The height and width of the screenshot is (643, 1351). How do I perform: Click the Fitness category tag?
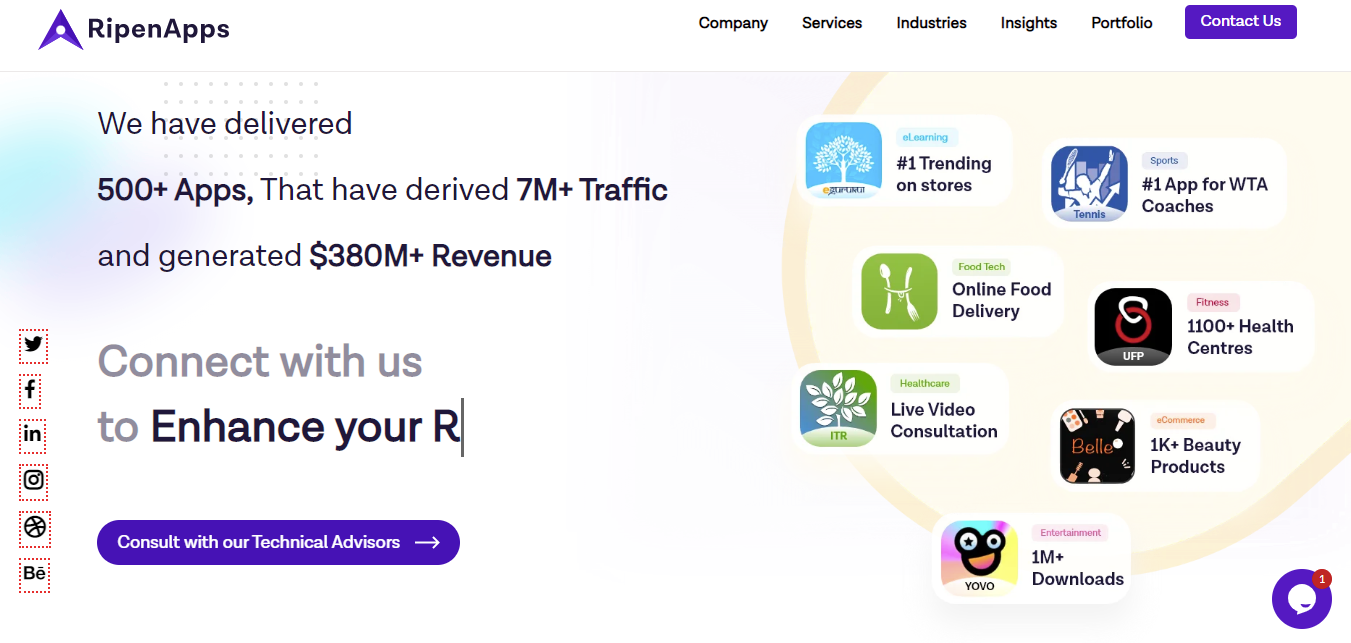point(1213,302)
